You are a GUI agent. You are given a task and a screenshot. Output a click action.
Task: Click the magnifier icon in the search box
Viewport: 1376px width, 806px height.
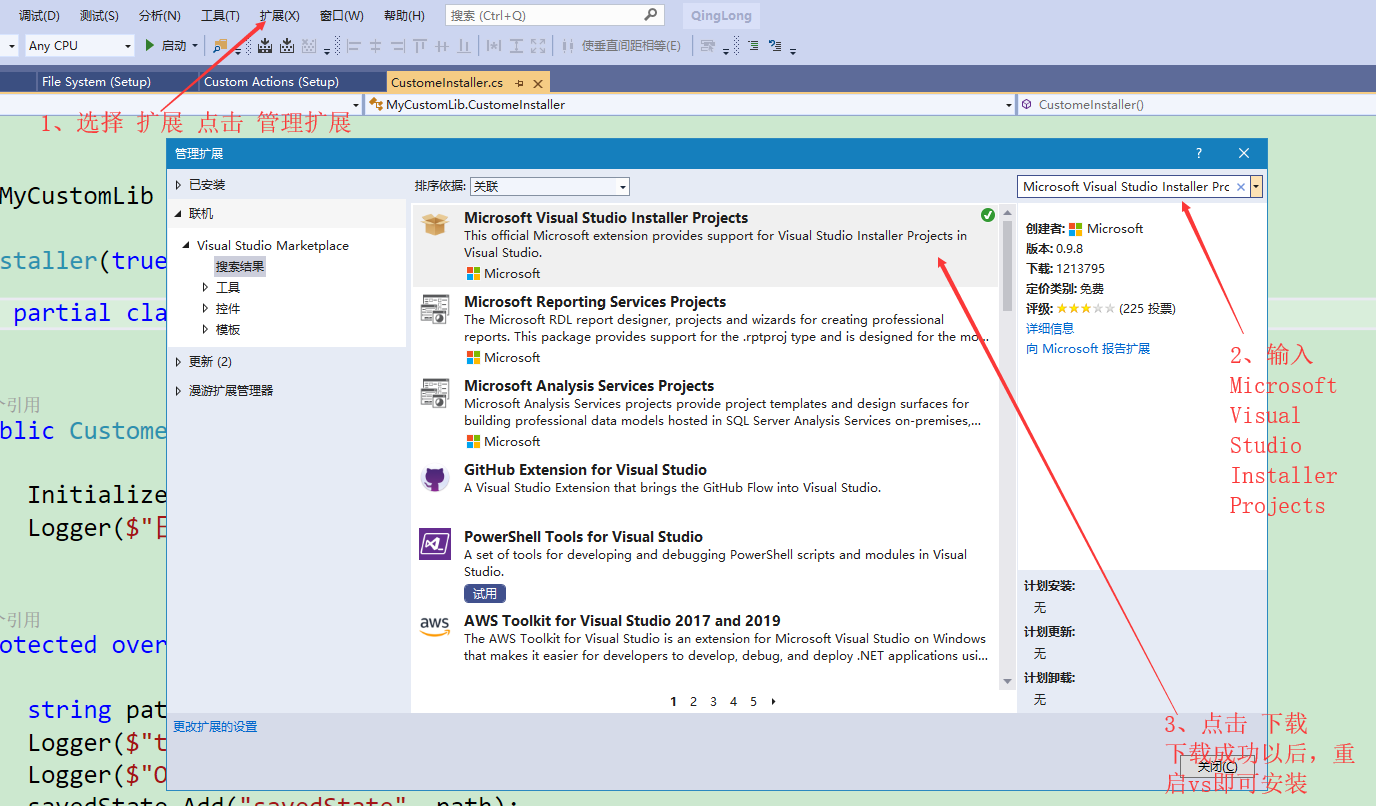click(x=651, y=15)
